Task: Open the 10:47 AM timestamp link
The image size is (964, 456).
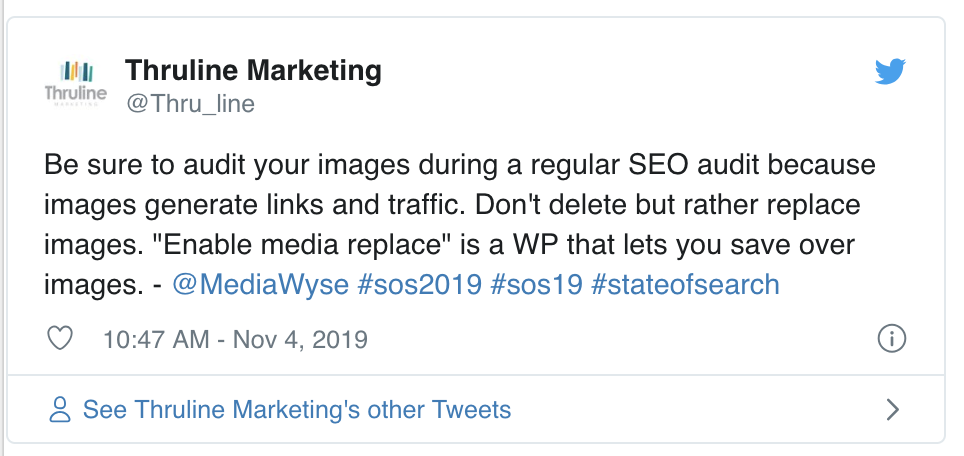Action: pos(156,339)
